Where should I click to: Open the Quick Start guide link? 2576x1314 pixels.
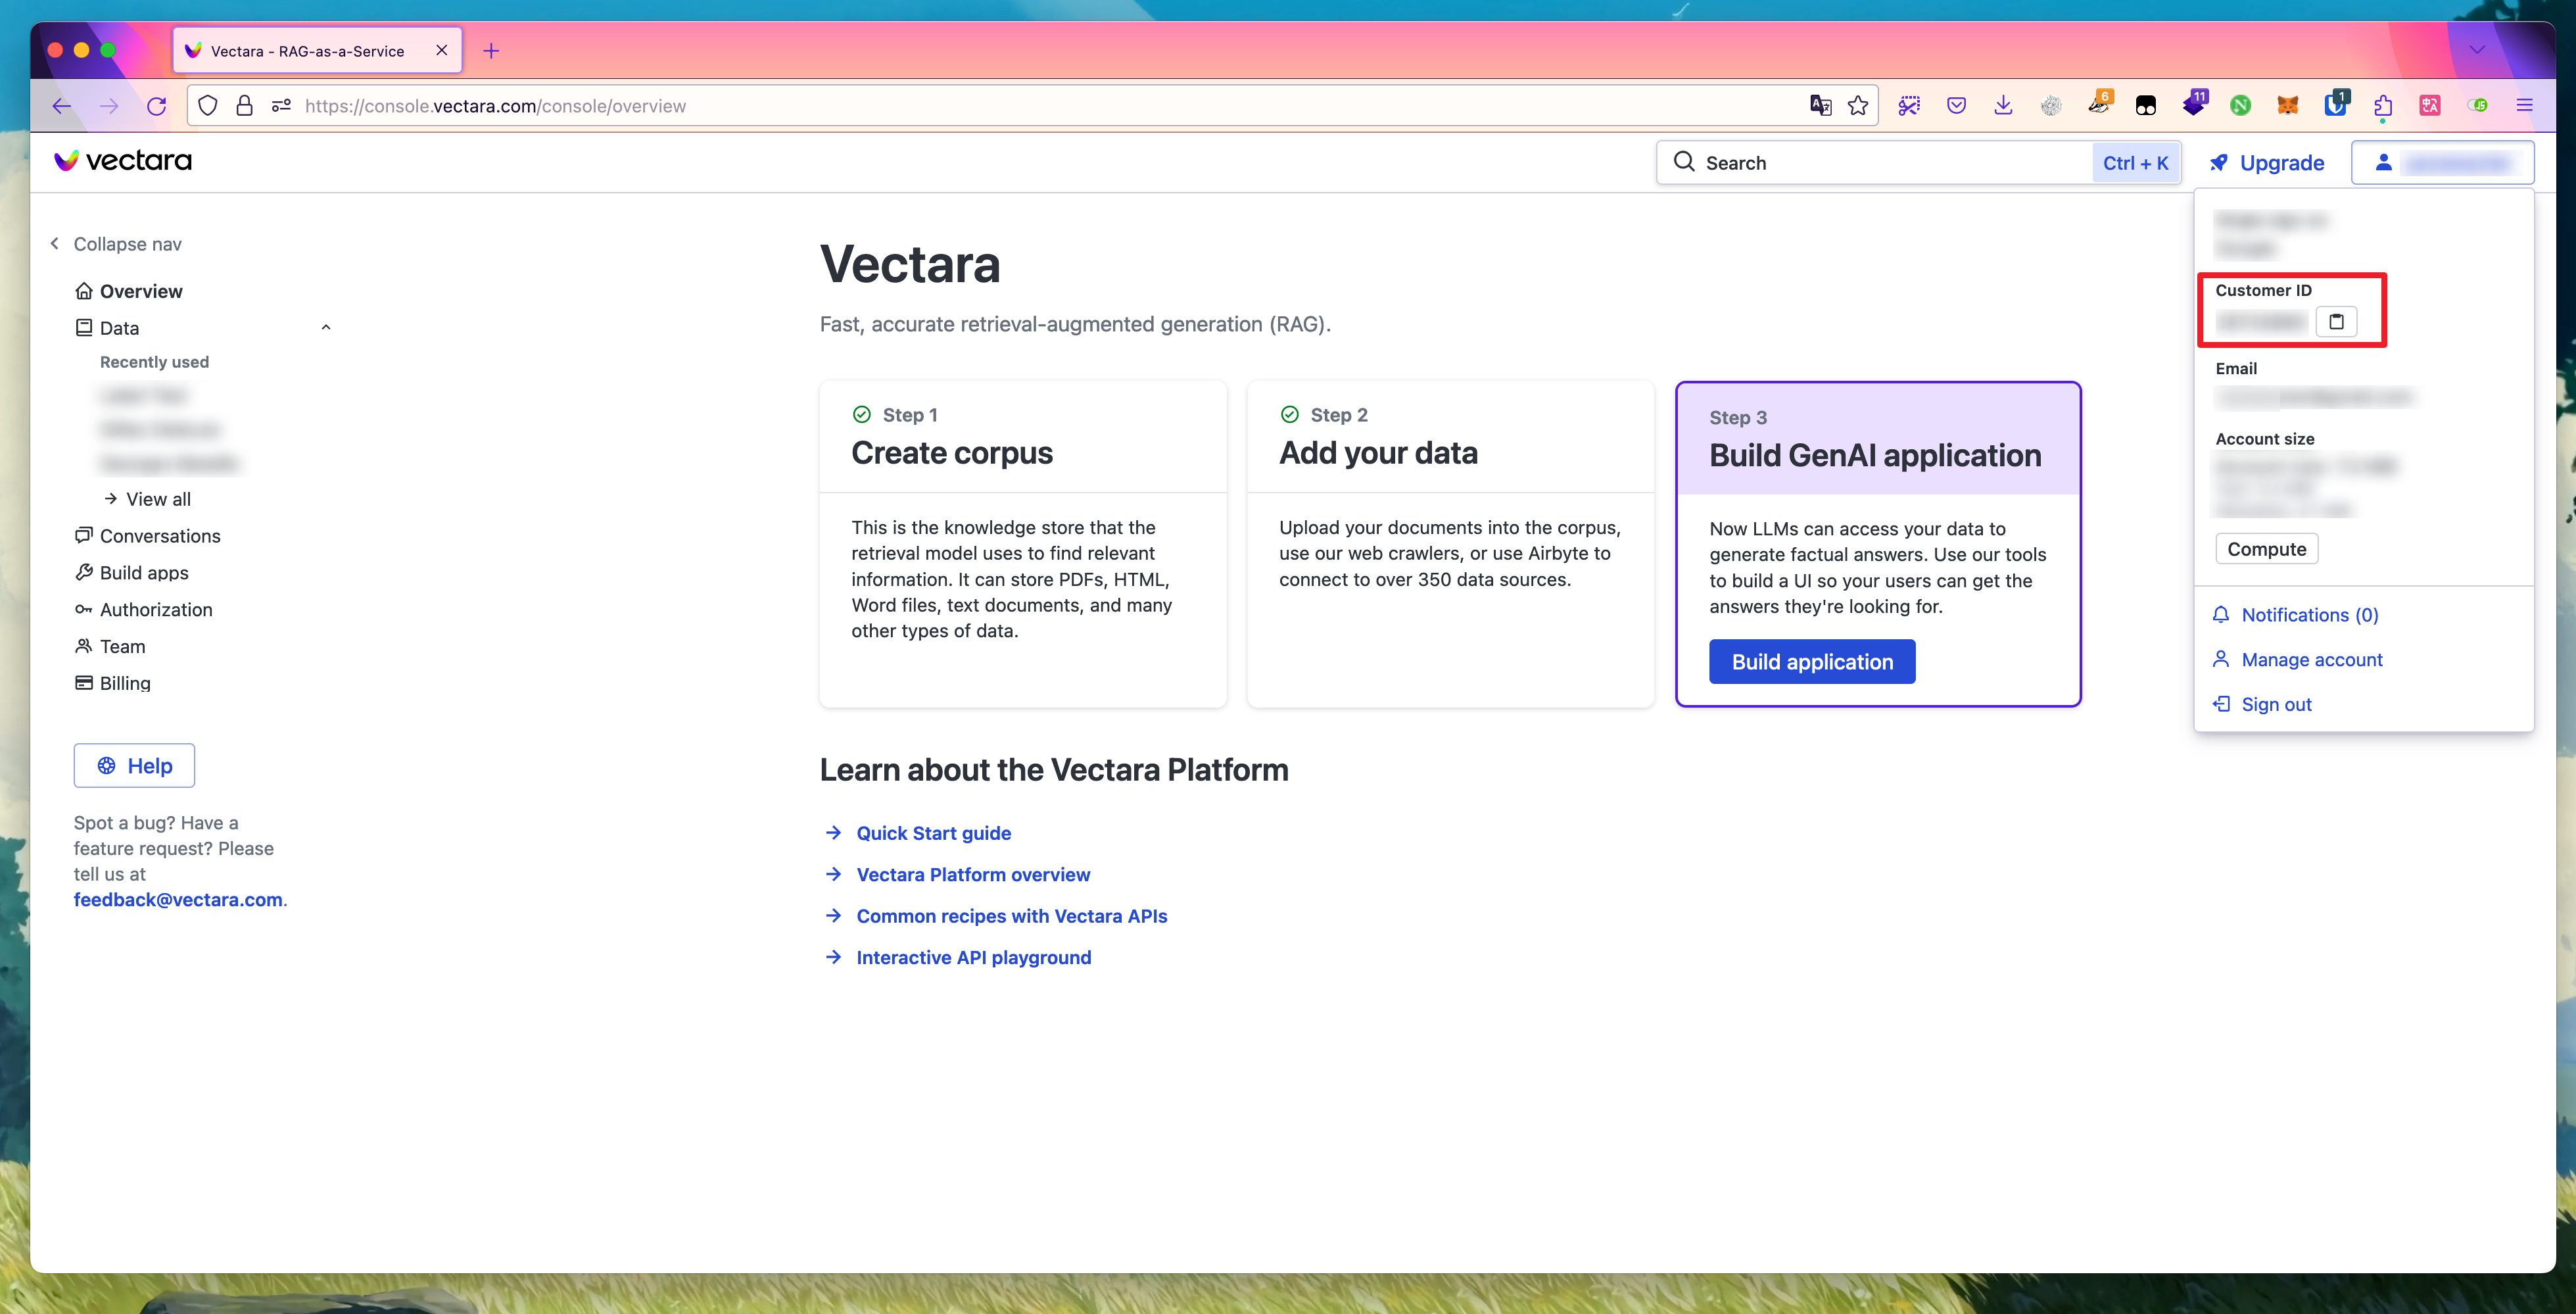pyautogui.click(x=933, y=833)
